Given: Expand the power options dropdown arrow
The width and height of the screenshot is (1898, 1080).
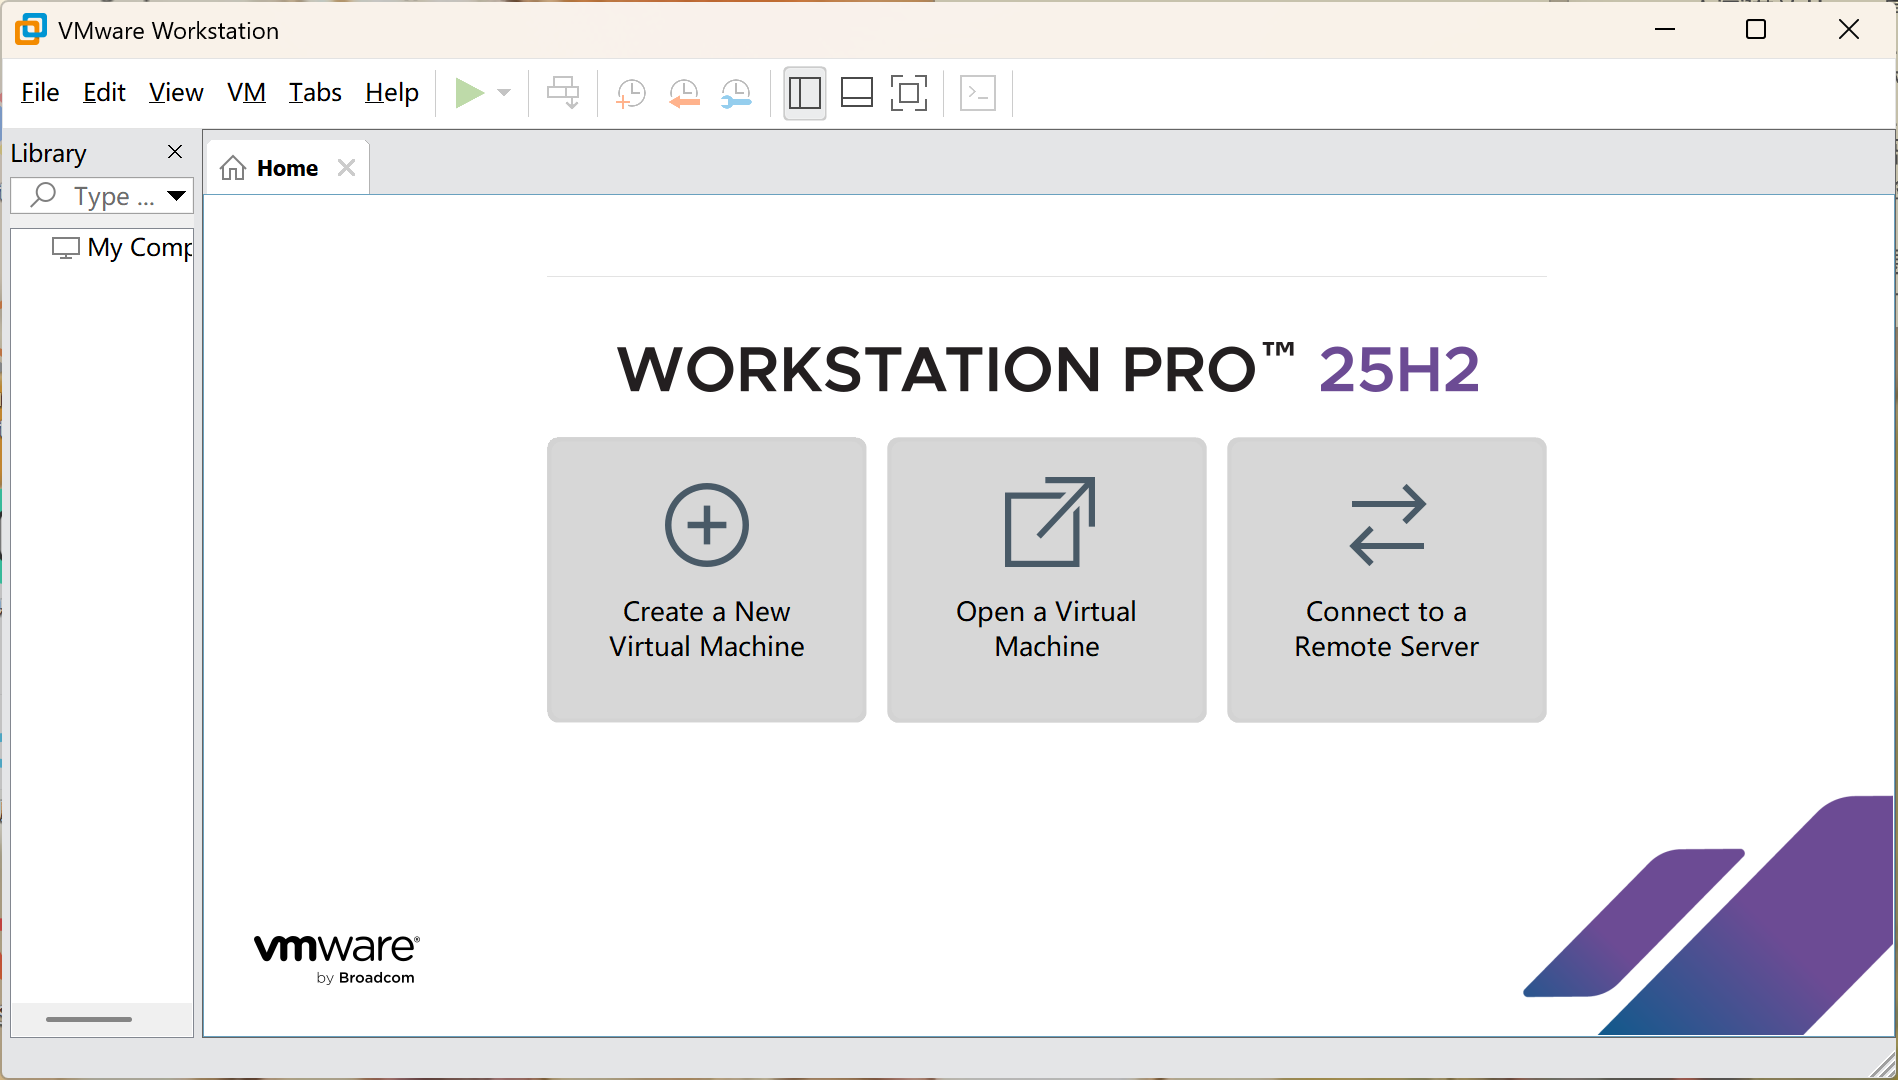Looking at the screenshot, I should (504, 93).
